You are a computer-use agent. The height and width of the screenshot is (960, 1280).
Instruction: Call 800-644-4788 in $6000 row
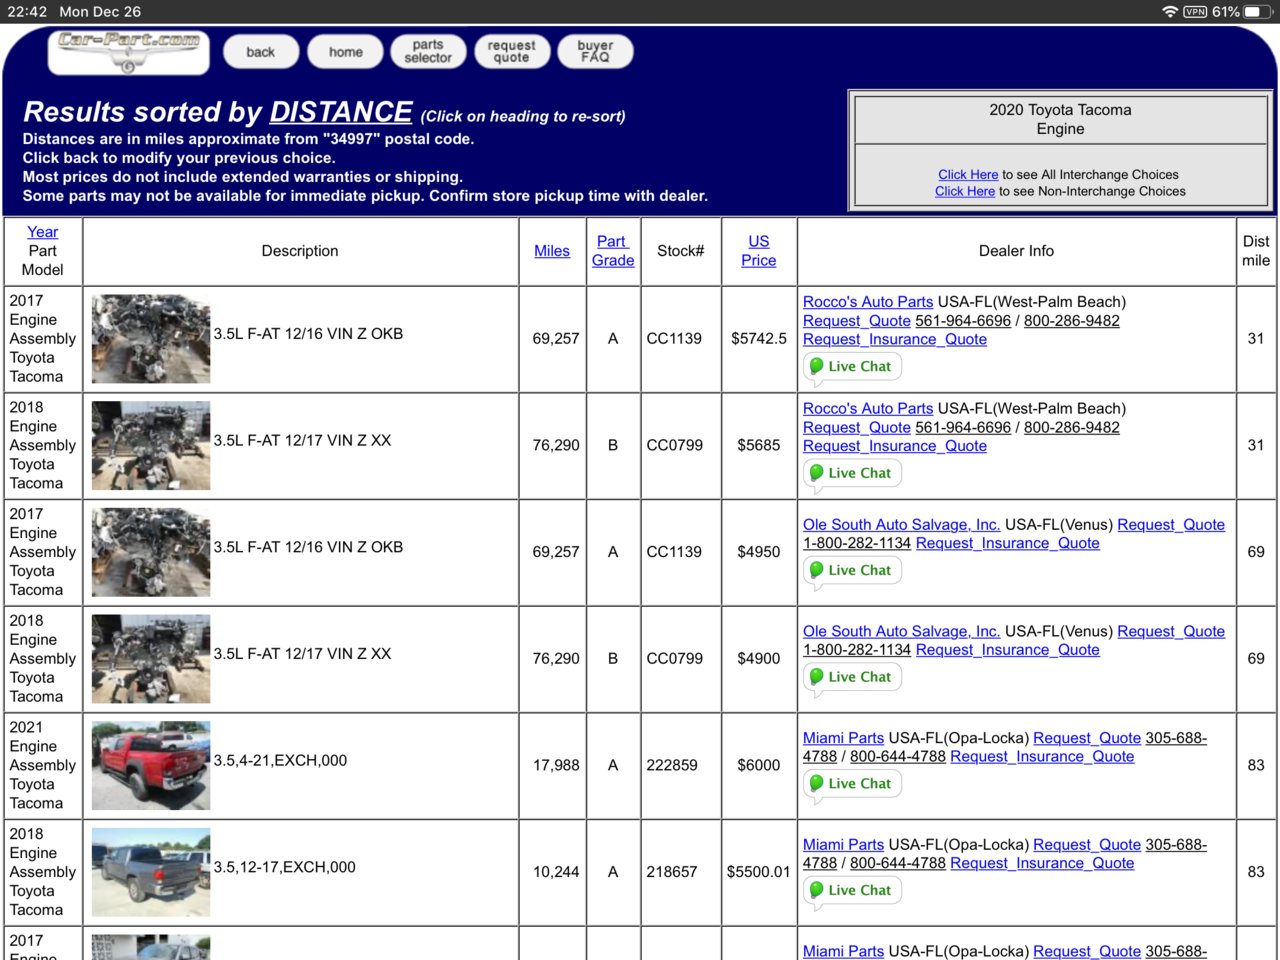pos(898,757)
